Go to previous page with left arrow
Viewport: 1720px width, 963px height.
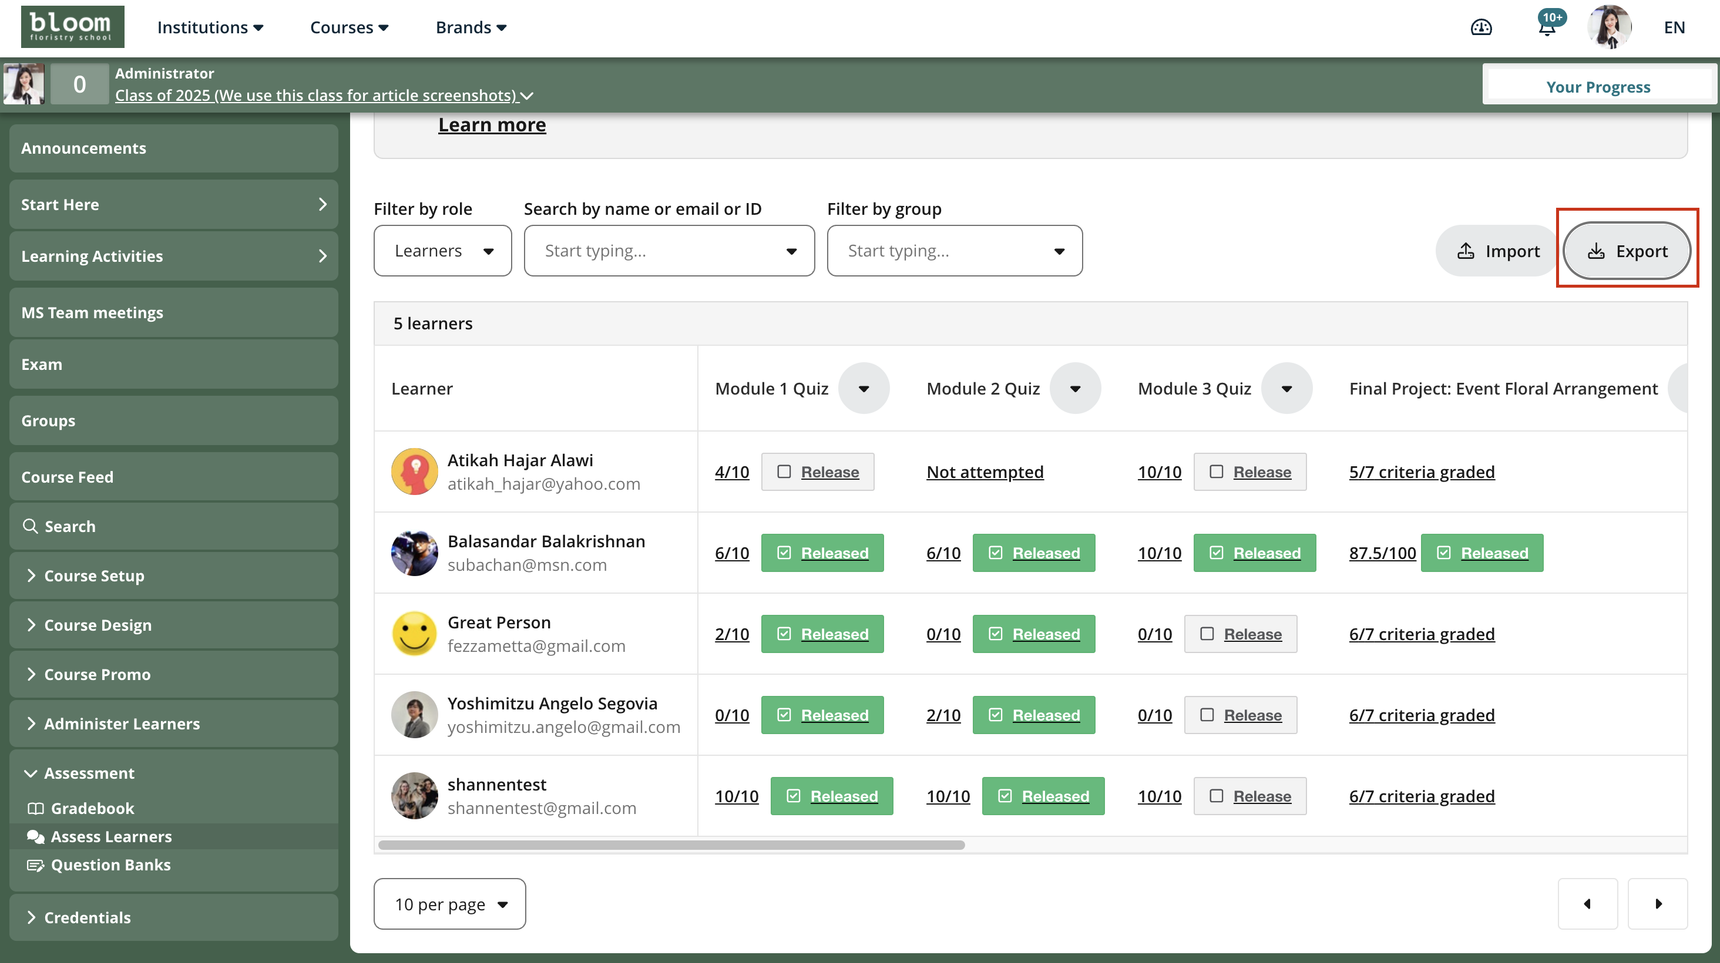1587,904
